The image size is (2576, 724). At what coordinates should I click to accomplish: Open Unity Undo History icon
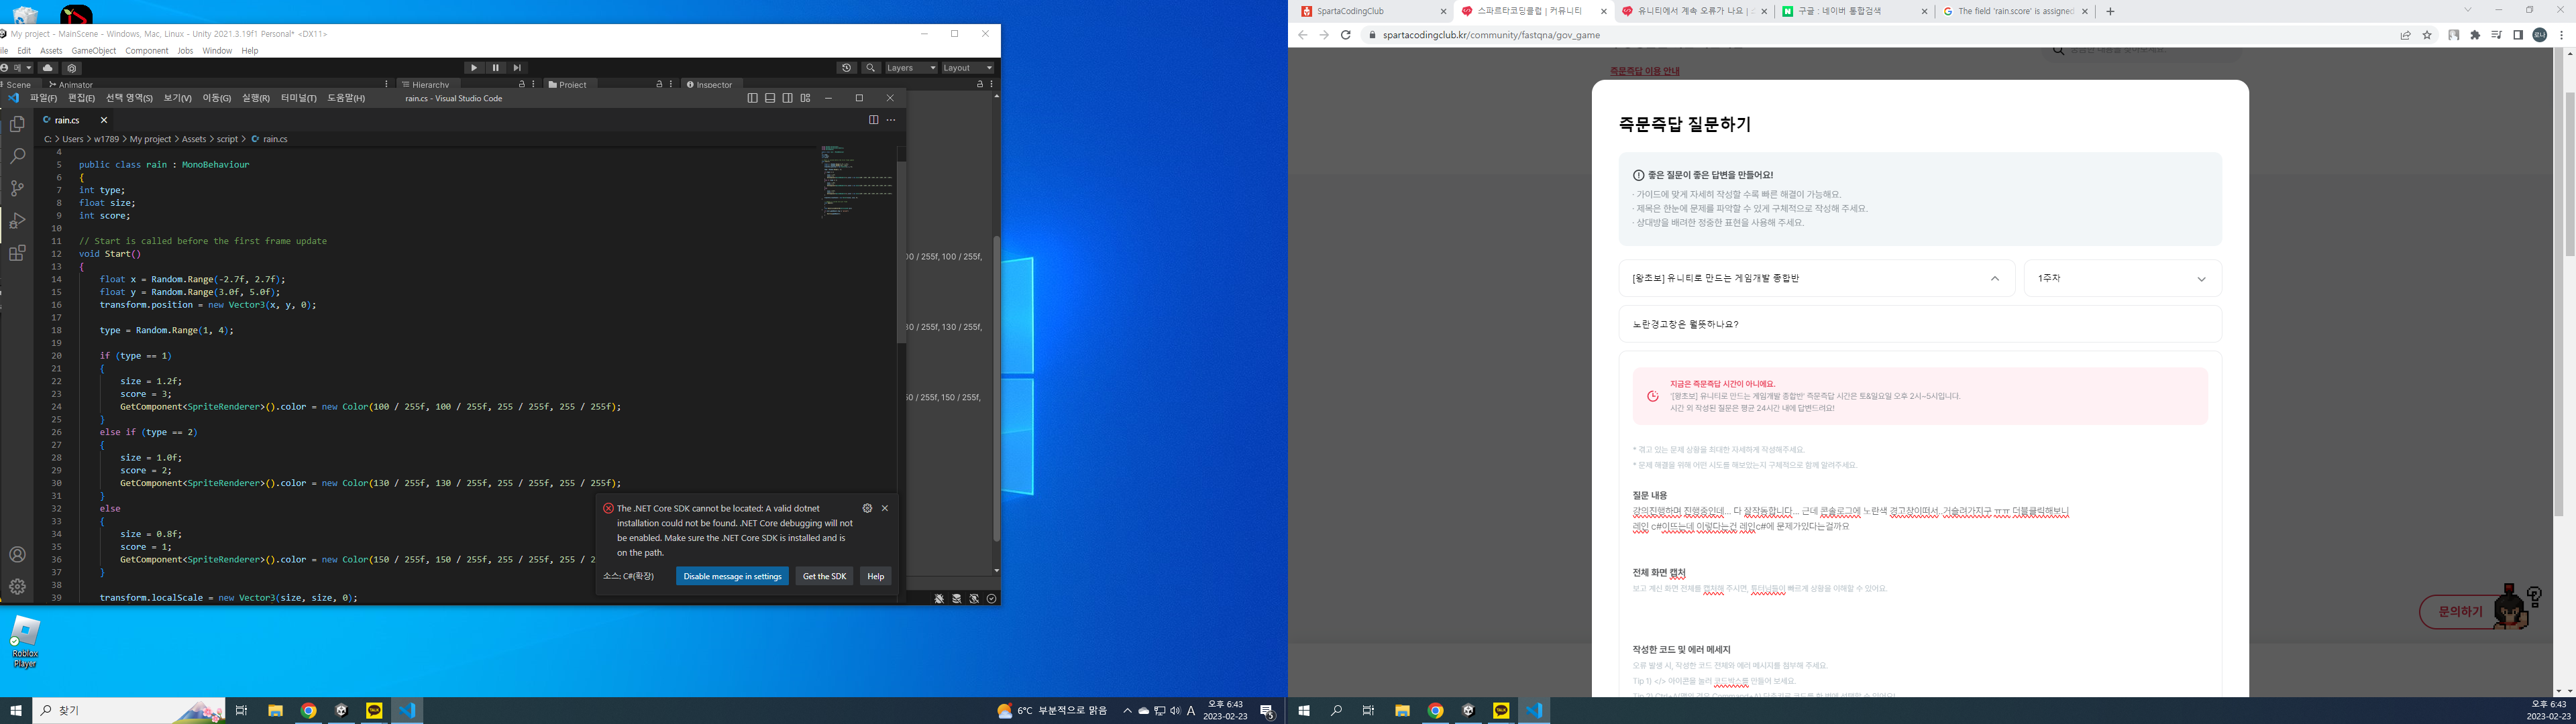click(846, 68)
